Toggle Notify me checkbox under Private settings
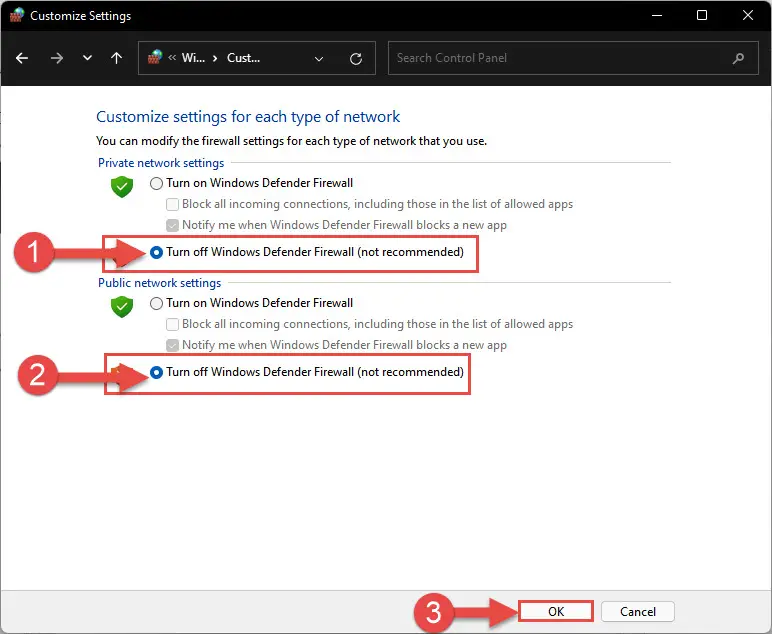The image size is (772, 634). coord(336,225)
